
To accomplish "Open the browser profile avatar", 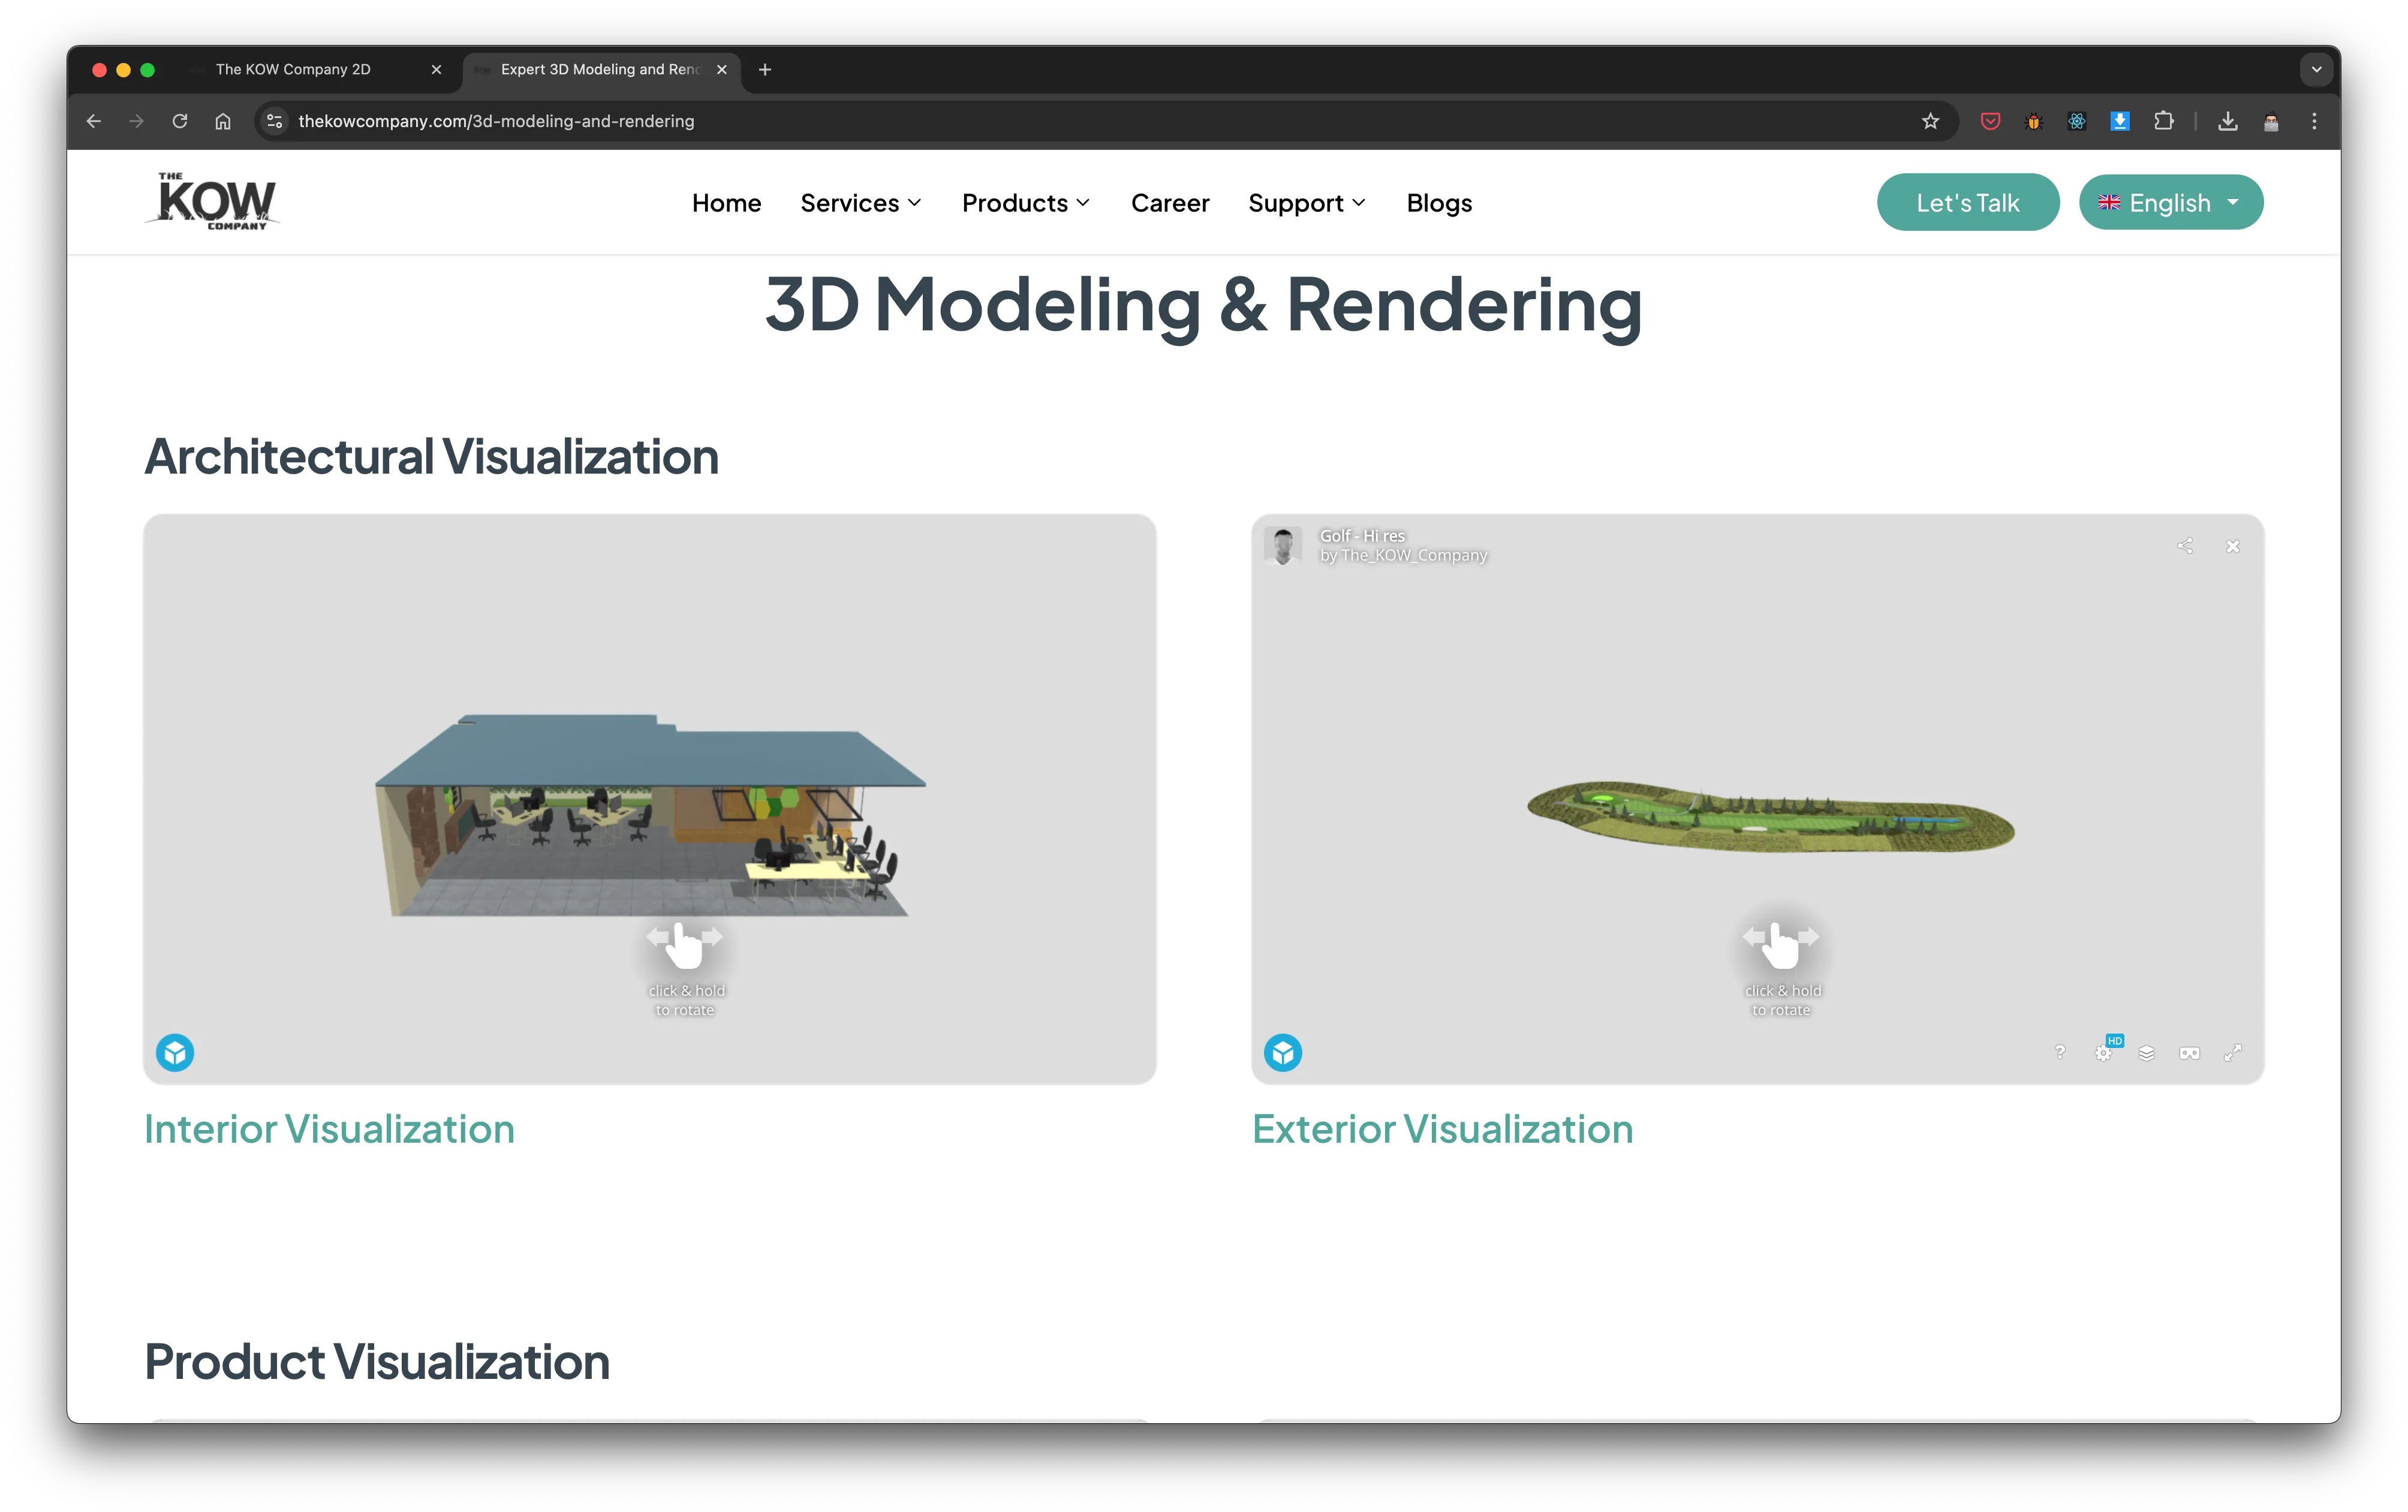I will point(2271,121).
